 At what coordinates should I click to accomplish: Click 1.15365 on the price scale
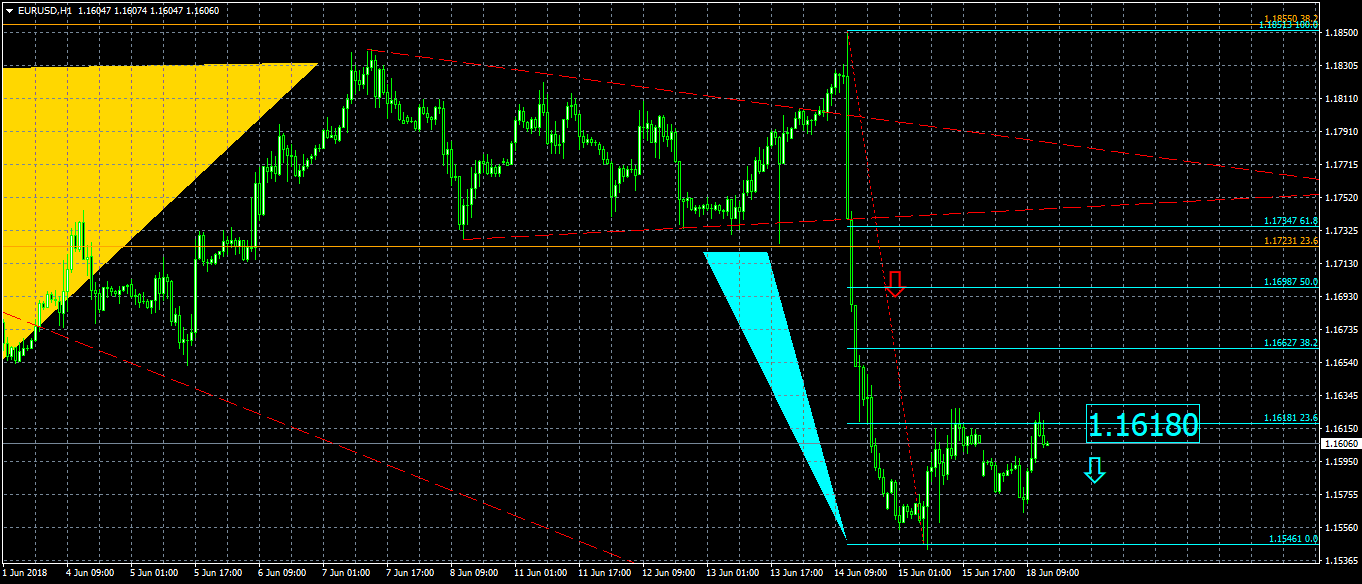pos(1340,560)
